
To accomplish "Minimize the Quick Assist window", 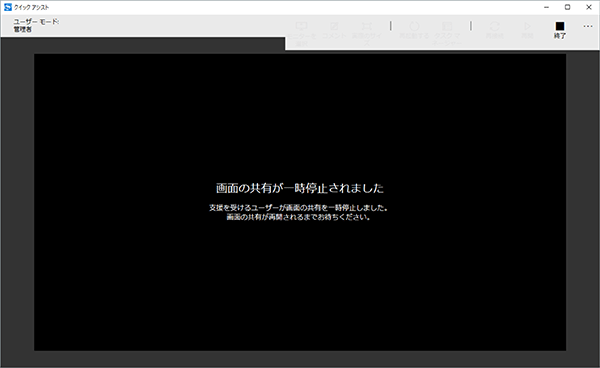I will (546, 7).
